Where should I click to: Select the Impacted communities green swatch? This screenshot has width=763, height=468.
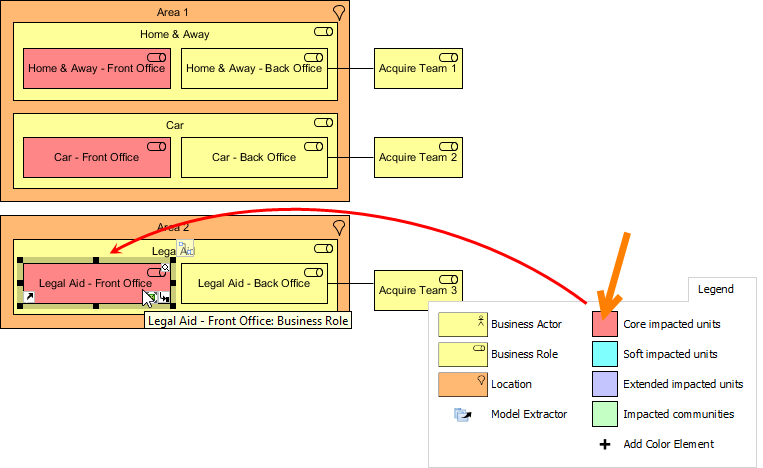(604, 414)
